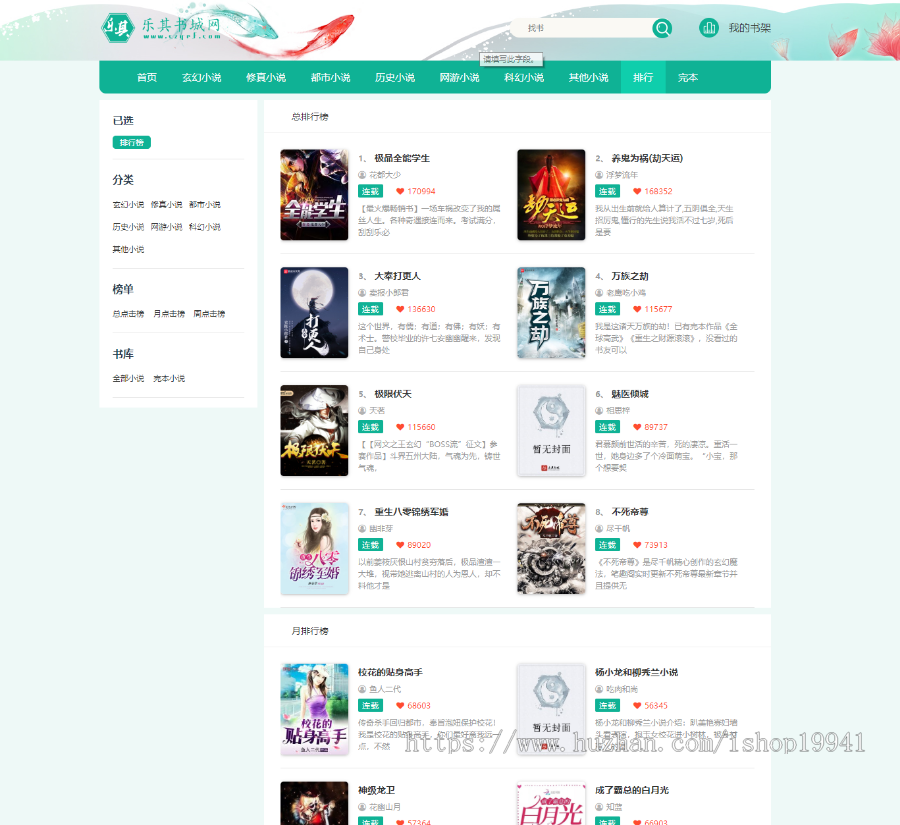Click author name 卖报小郎君
Screen dimensions: 900x825
tap(389, 293)
